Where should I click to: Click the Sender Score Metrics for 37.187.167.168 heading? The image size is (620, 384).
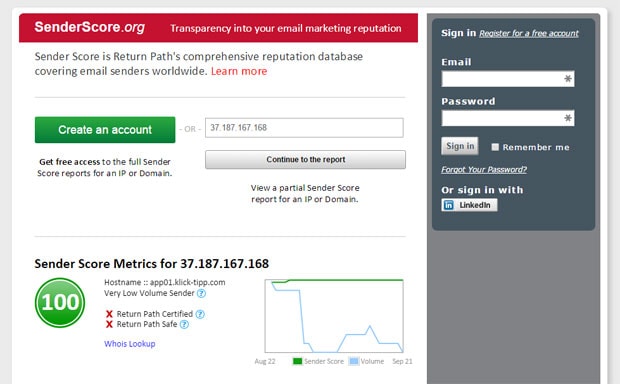[x=151, y=264]
